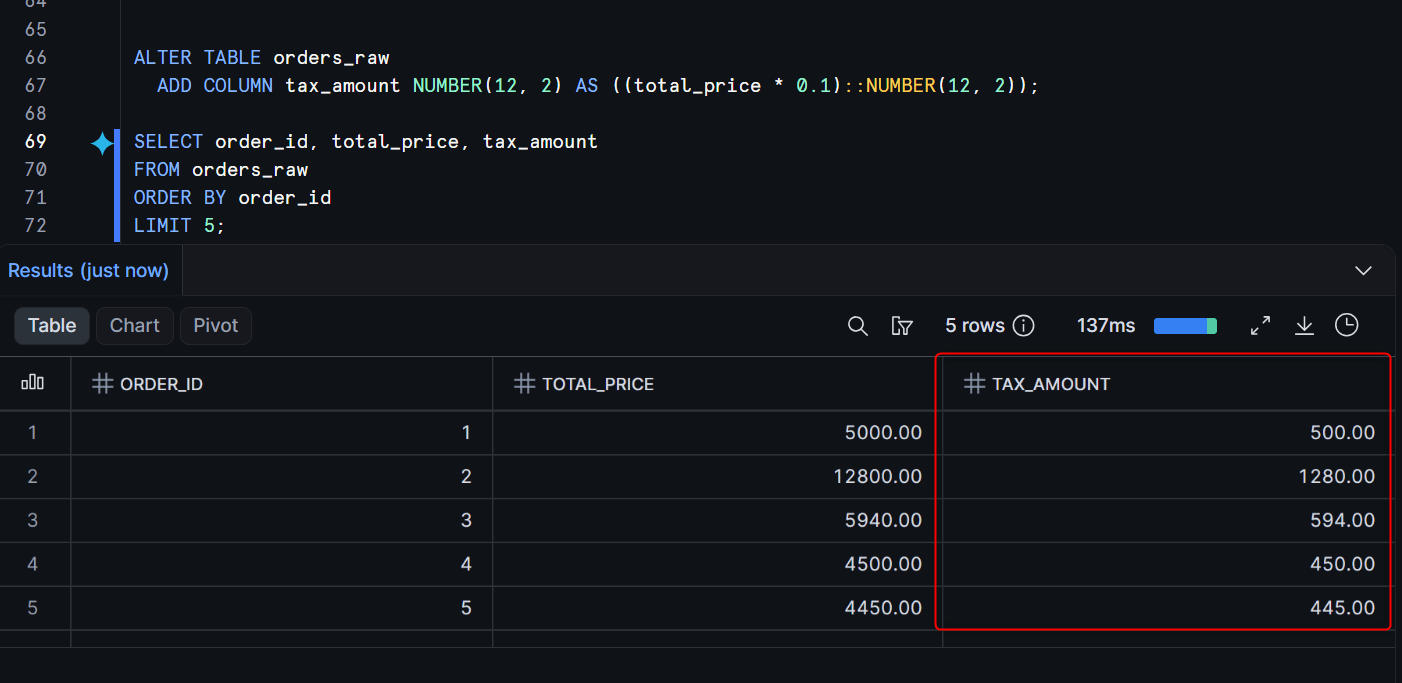Viewport: 1402px width, 683px height.
Task: Collapse the Results panel with the chevron
Action: click(x=1363, y=271)
